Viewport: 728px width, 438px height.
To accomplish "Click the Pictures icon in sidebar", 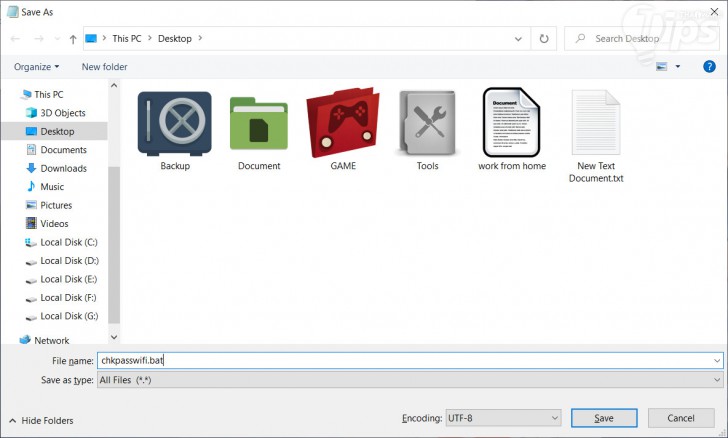I will point(31,205).
